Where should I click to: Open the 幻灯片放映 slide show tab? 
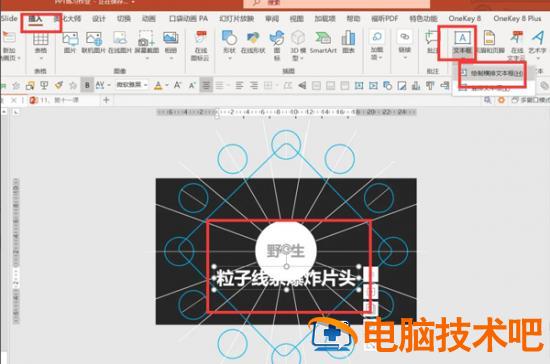[x=236, y=19]
